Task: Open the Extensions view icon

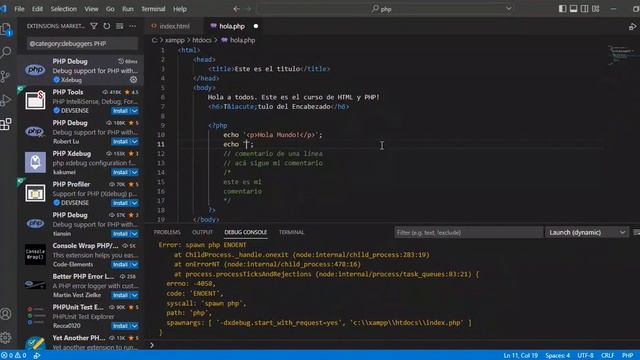Action: coord(6,124)
